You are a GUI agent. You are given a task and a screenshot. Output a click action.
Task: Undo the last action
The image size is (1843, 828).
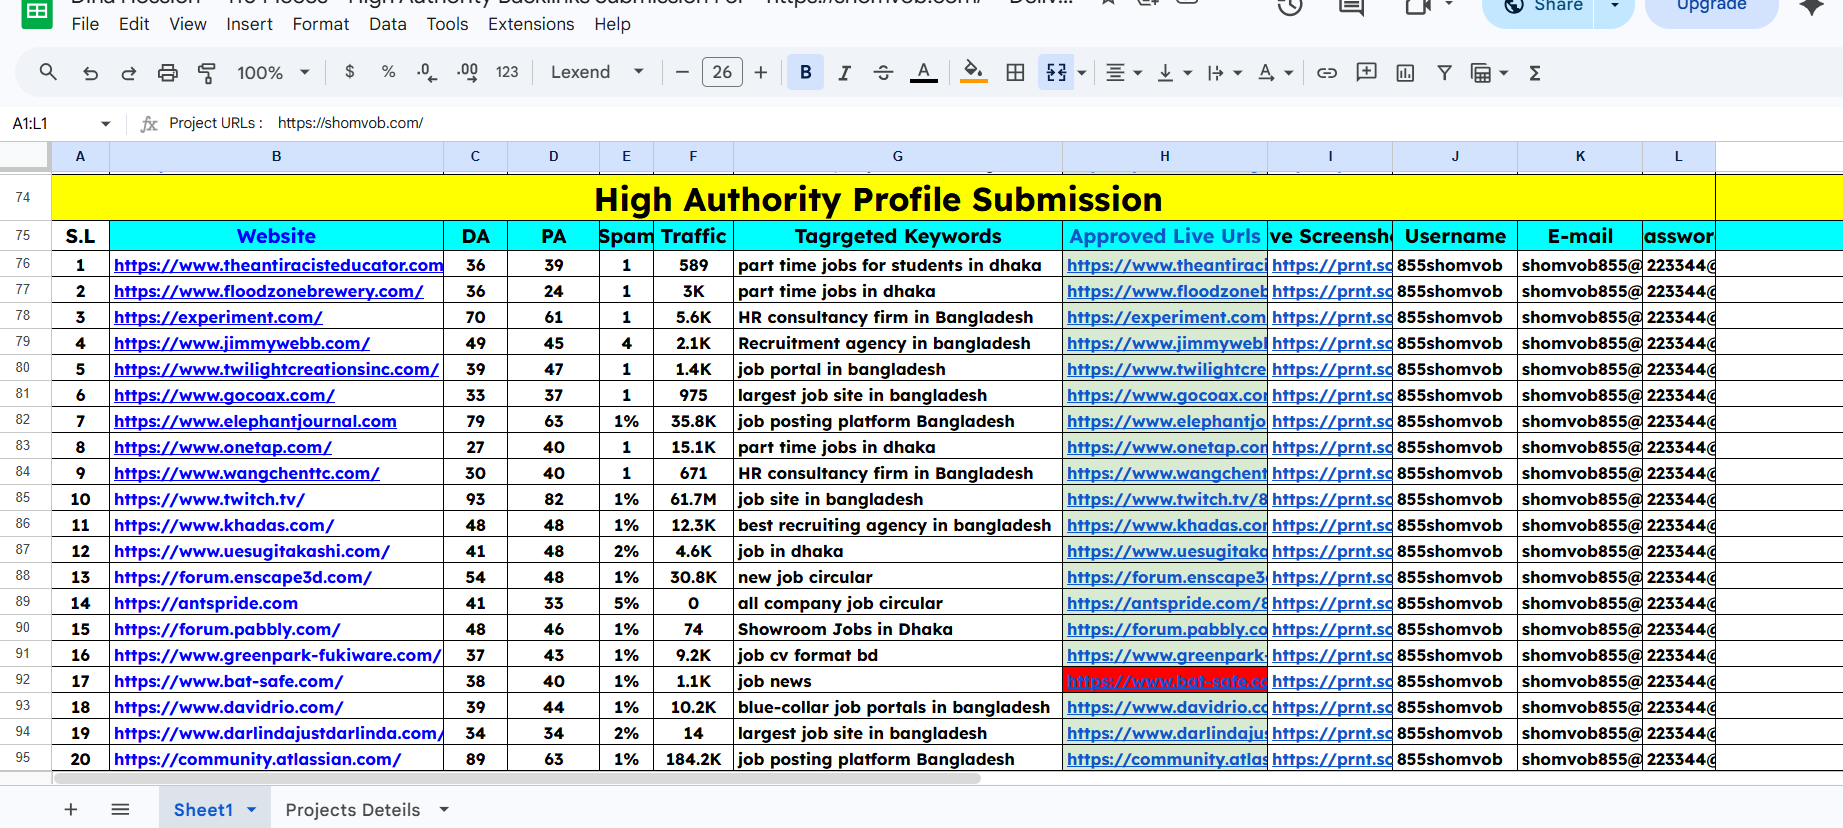pyautogui.click(x=90, y=72)
